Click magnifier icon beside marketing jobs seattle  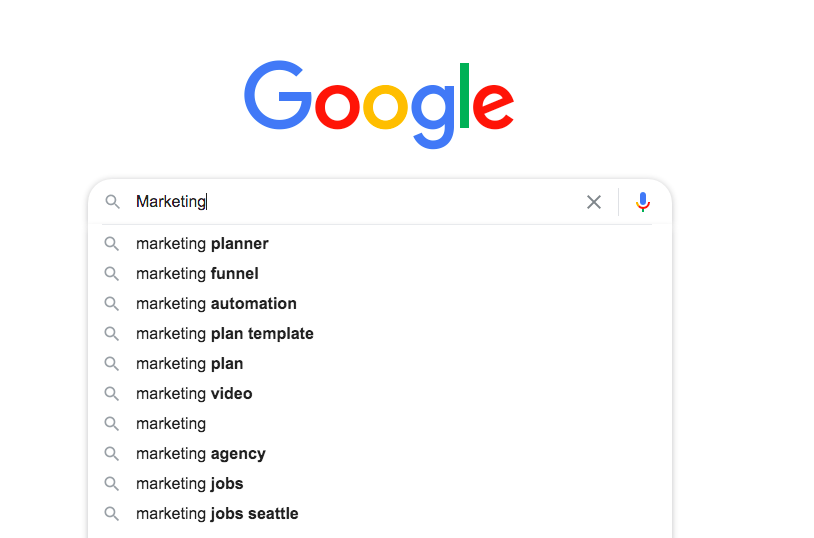112,514
